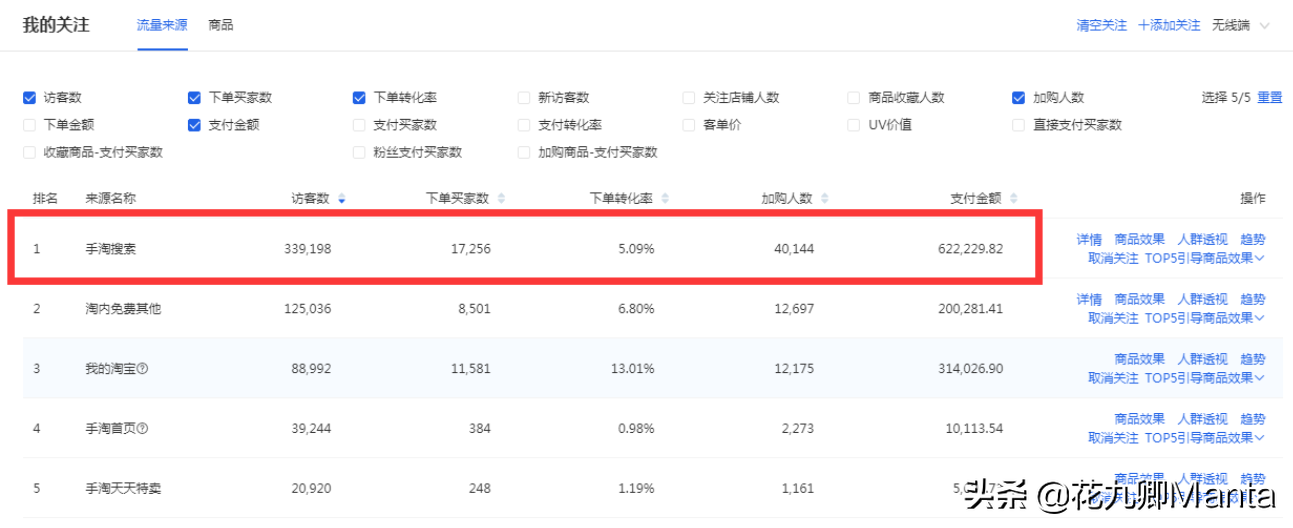Select source name 手淘搜索
Screen dimensions: 1293x528
click(x=111, y=248)
